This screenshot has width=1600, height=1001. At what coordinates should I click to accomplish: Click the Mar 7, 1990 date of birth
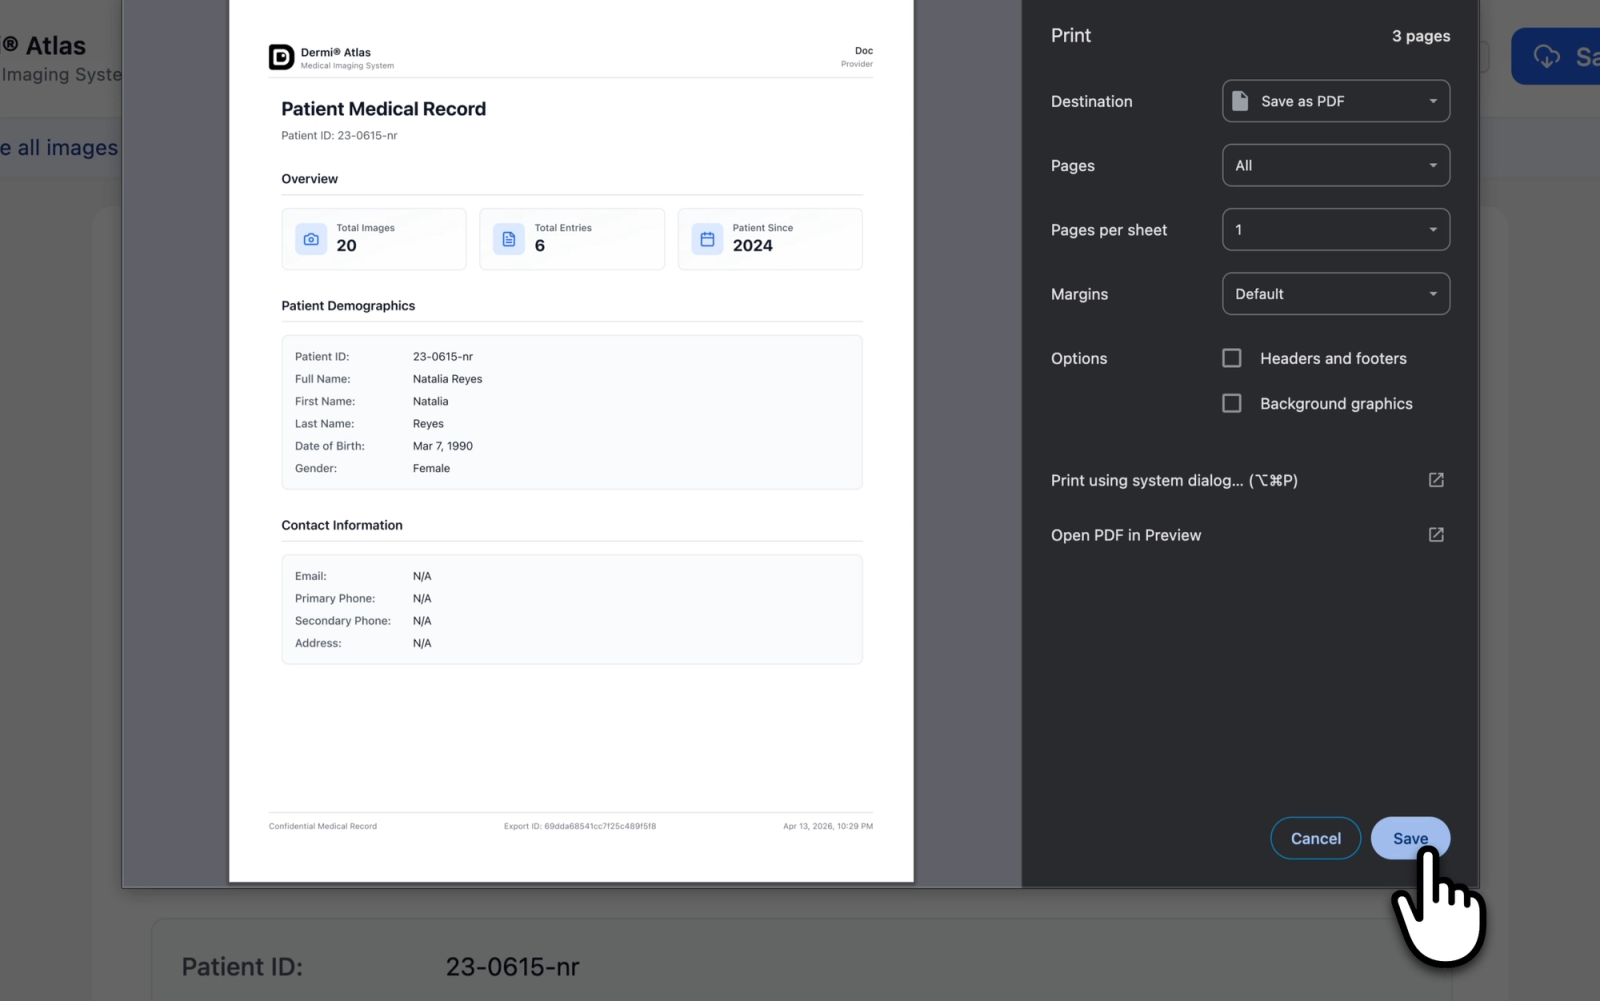pos(443,446)
